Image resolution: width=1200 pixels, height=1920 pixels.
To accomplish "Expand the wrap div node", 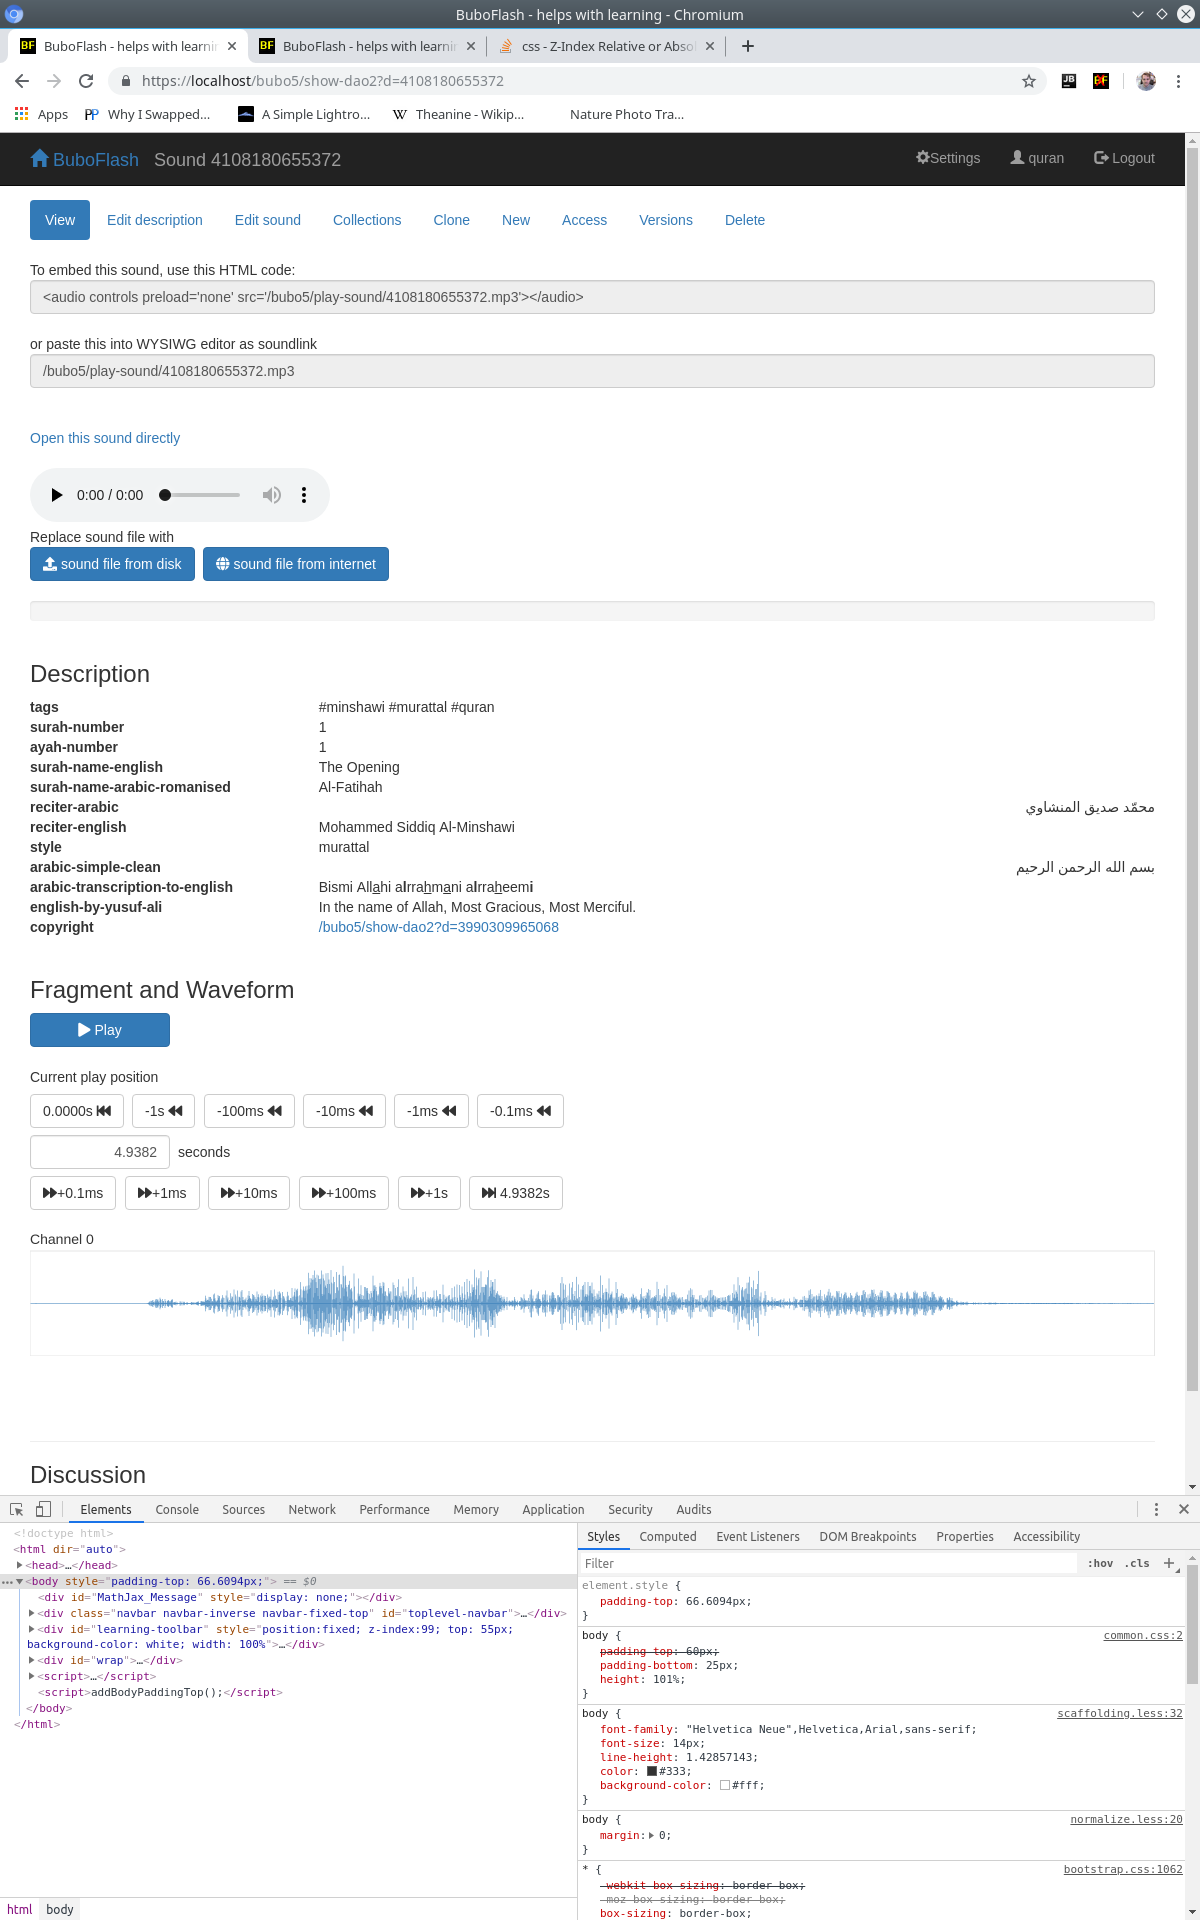I will pos(31,1661).
